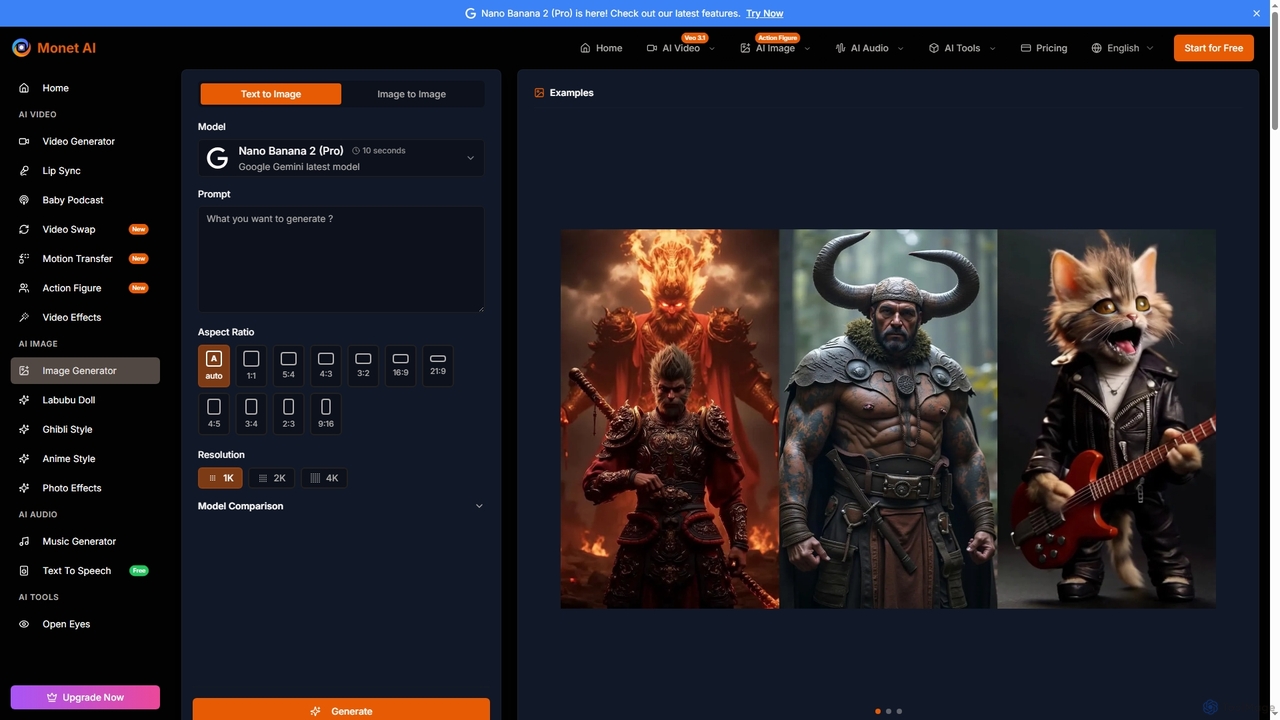Click the Pricing card icon in the top nav
This screenshot has height=720, width=1280.
tap(1026, 48)
